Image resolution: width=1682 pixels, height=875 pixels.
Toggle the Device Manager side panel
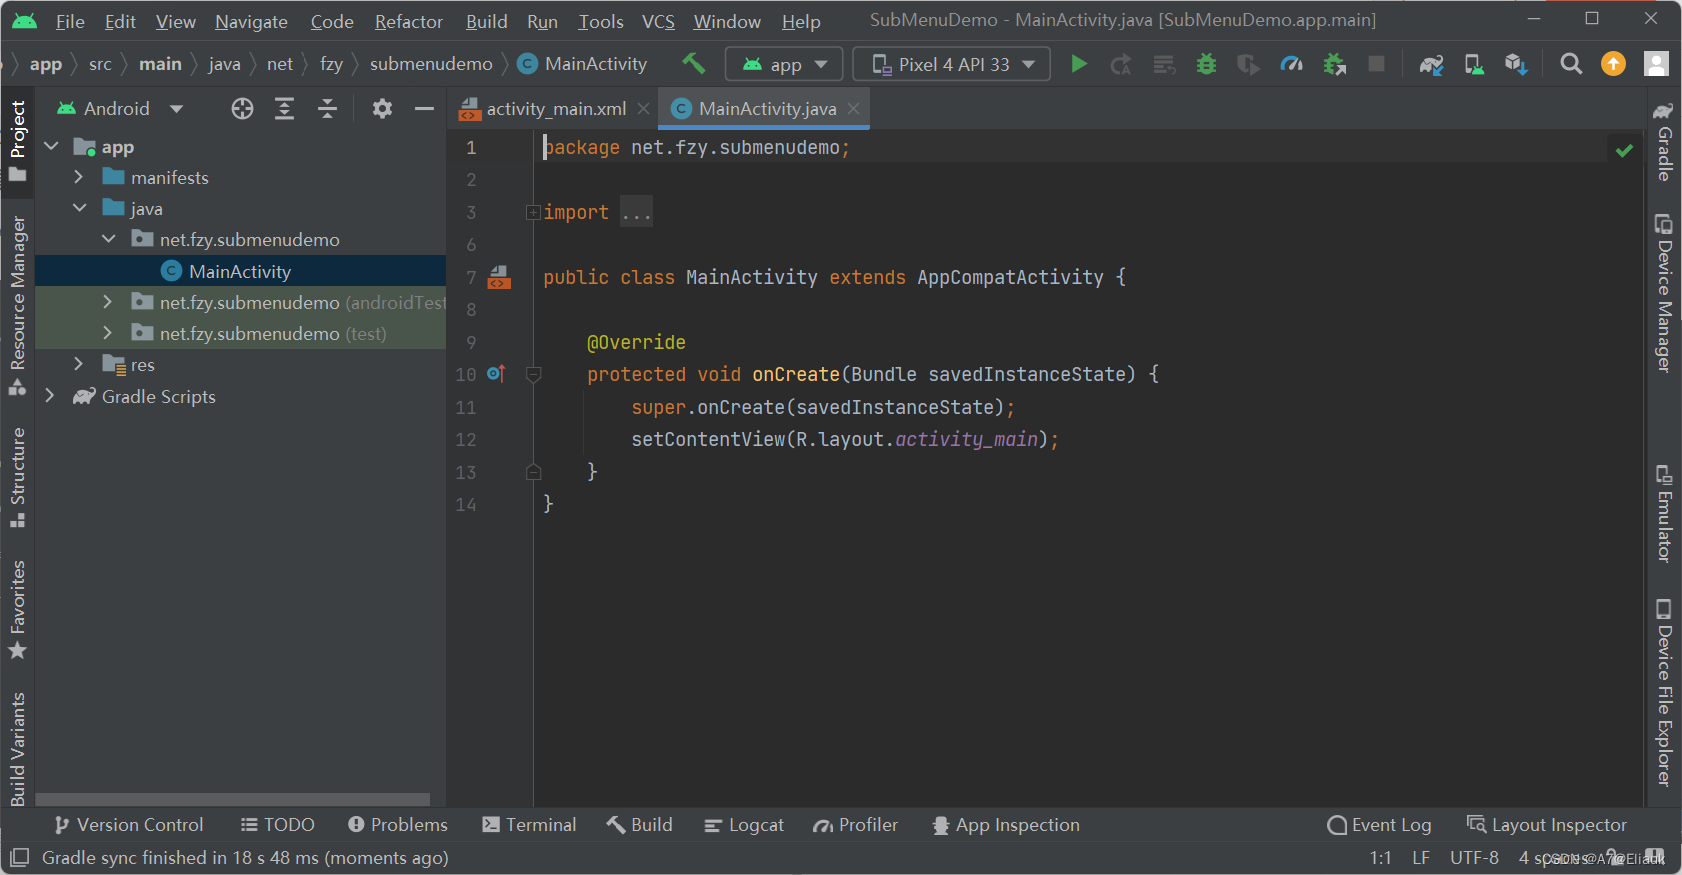(1663, 292)
